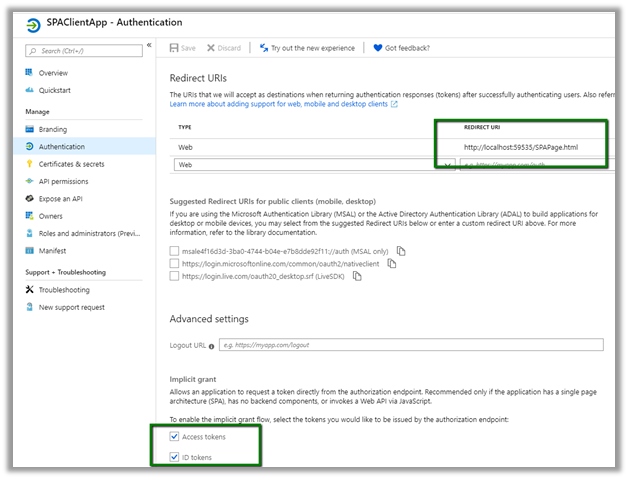Uncheck the ID tokens checkbox
This screenshot has height=479, width=628.
175,457
